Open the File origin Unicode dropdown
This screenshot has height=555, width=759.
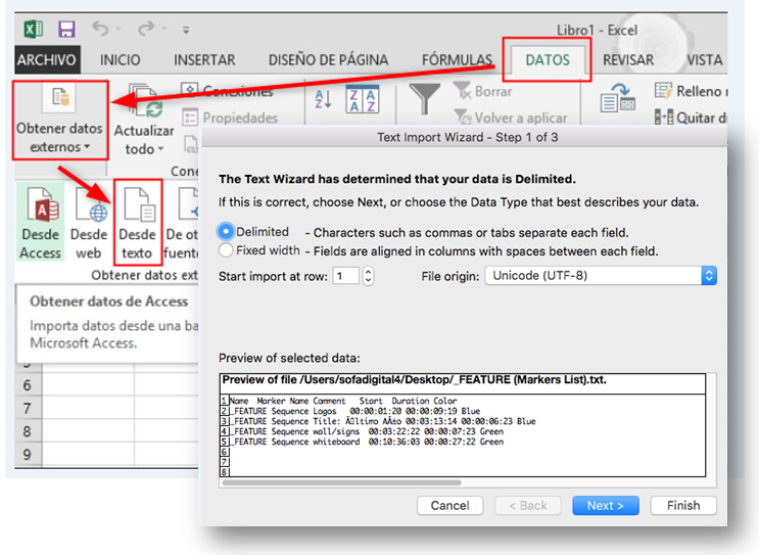(x=601, y=275)
